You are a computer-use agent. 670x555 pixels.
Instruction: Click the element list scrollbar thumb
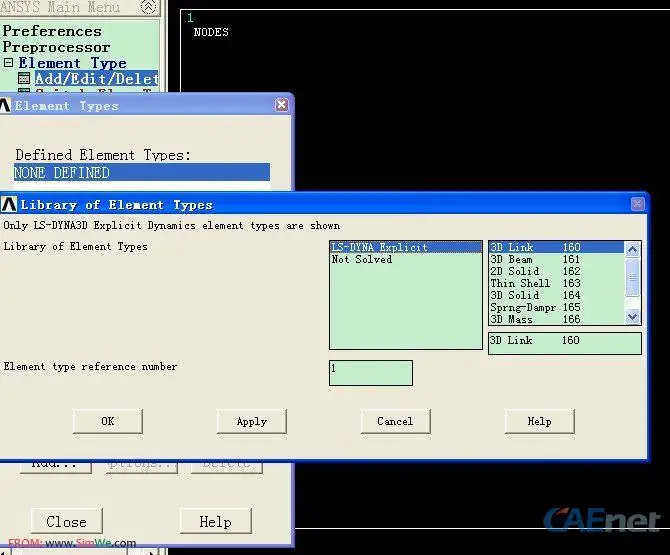click(632, 277)
